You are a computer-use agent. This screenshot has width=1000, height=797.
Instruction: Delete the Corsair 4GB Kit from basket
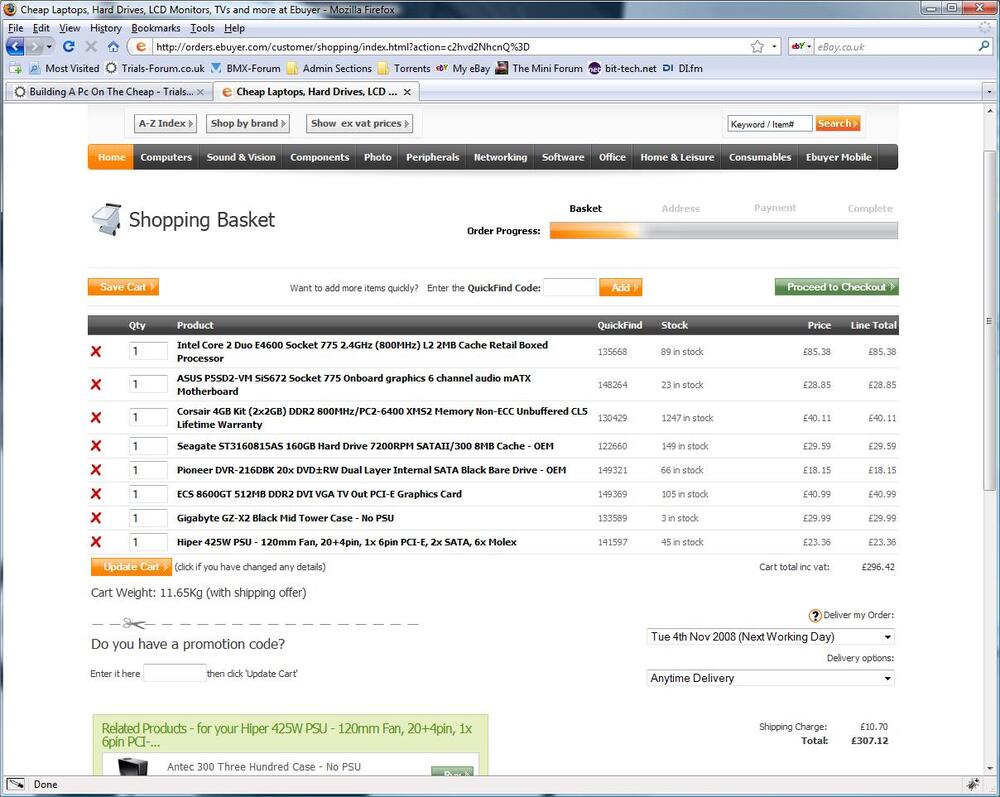96,418
